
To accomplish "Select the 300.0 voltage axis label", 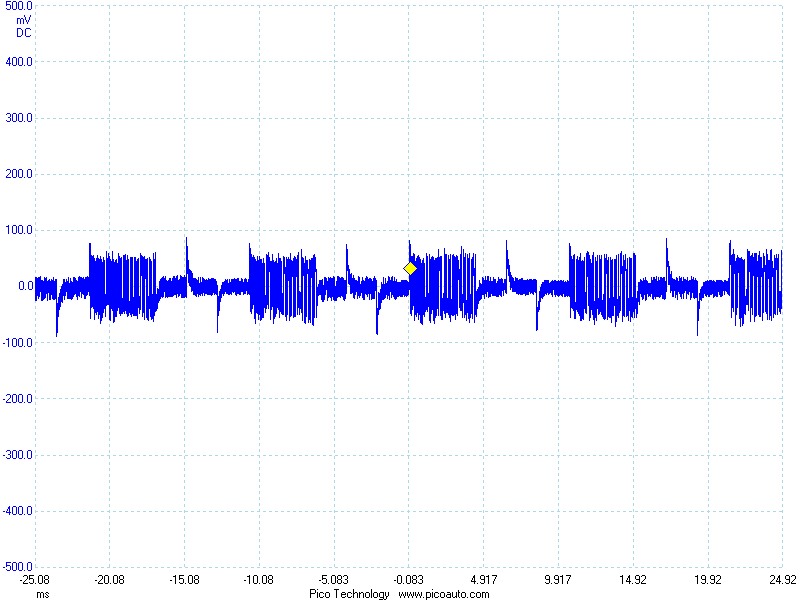I will (x=18, y=118).
